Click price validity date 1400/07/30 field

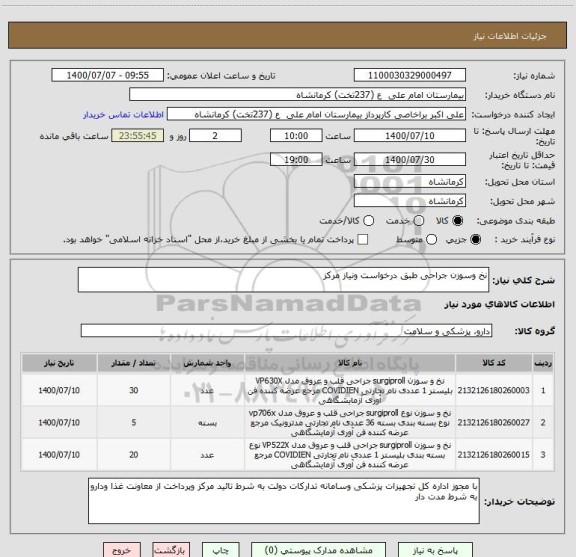coord(410,159)
